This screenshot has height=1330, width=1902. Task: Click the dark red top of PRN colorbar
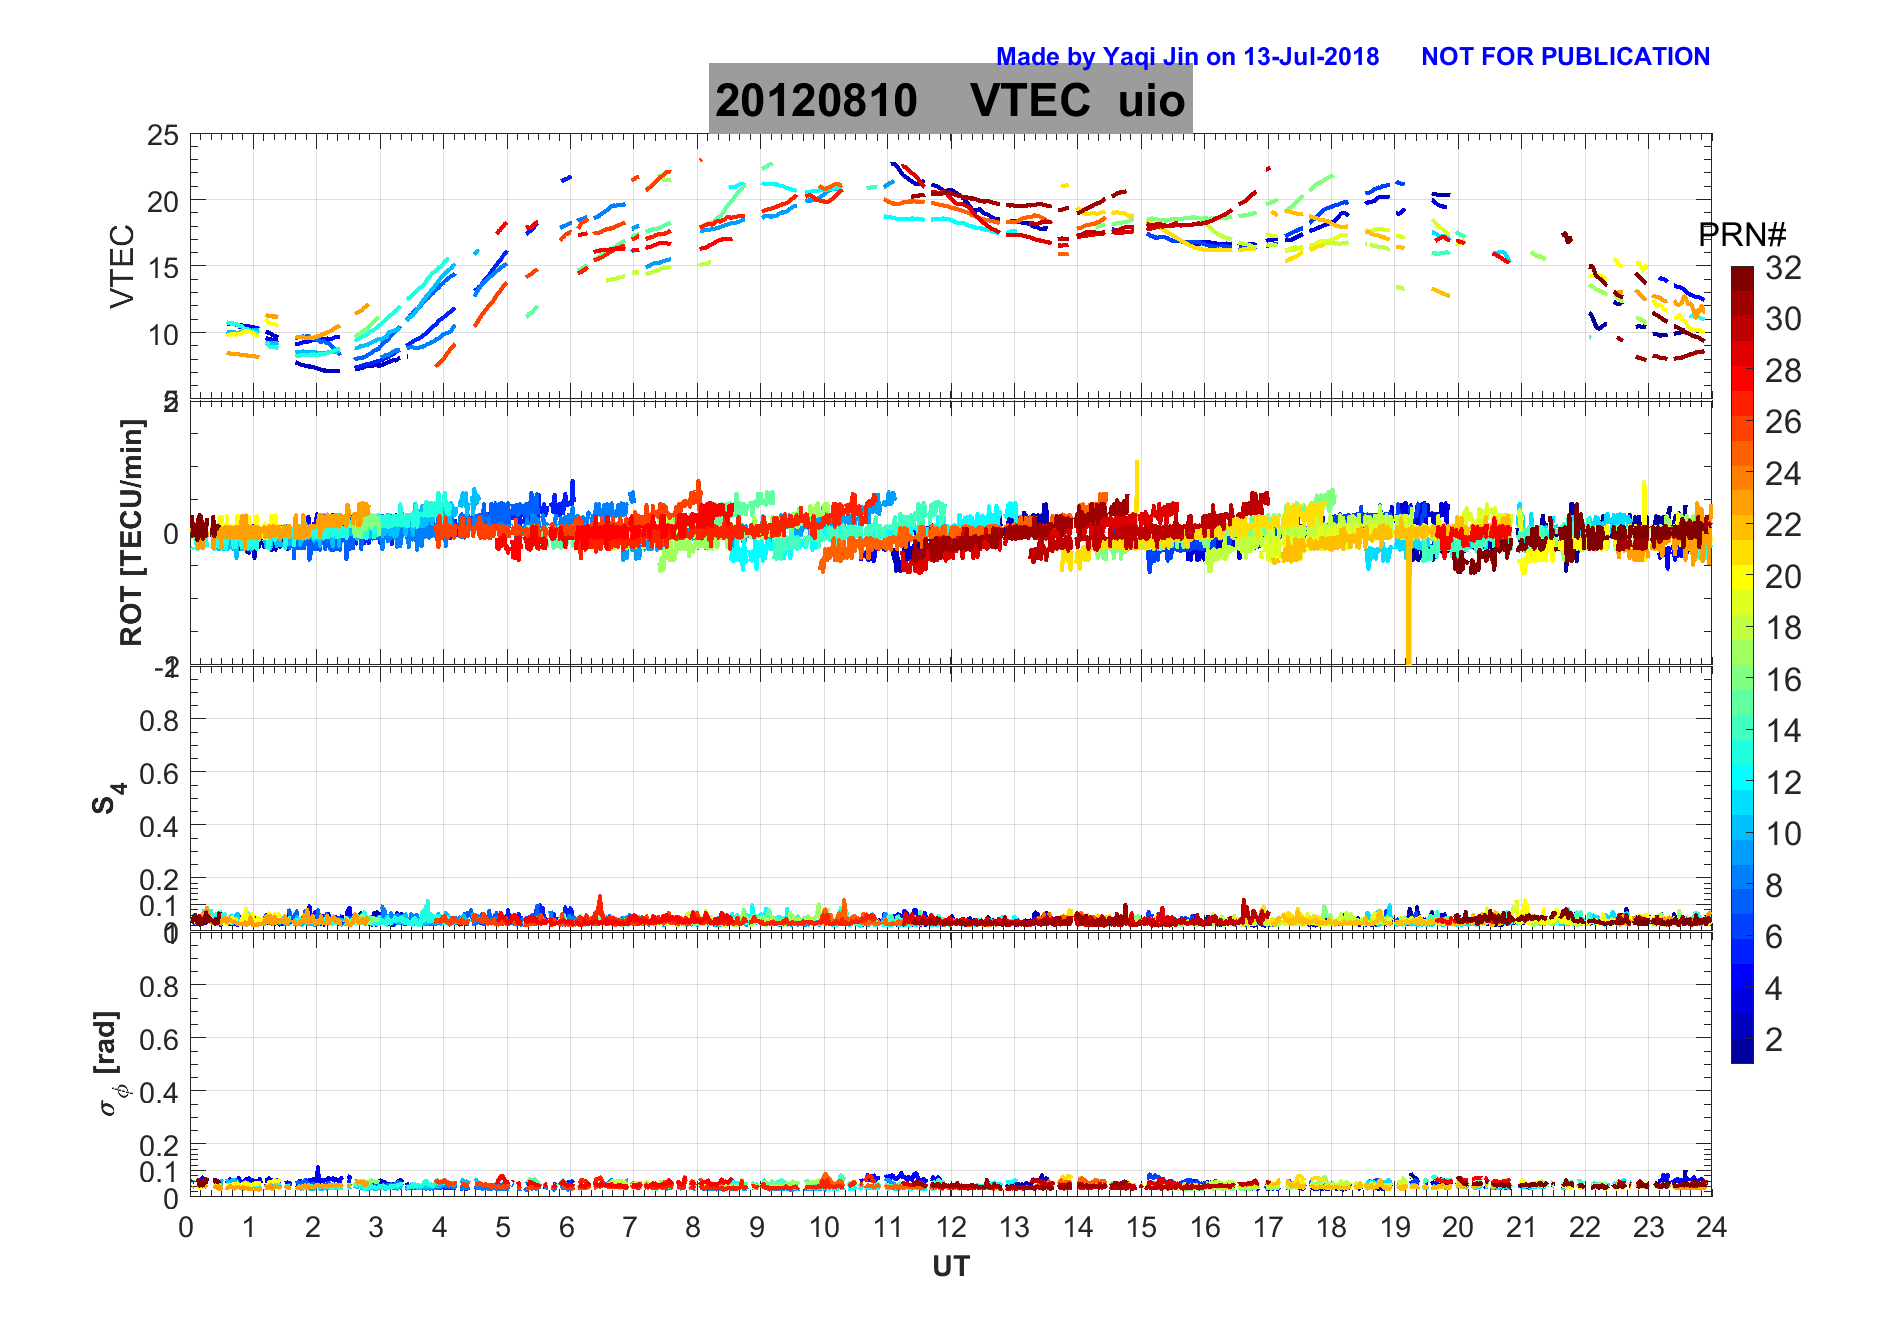click(1742, 278)
